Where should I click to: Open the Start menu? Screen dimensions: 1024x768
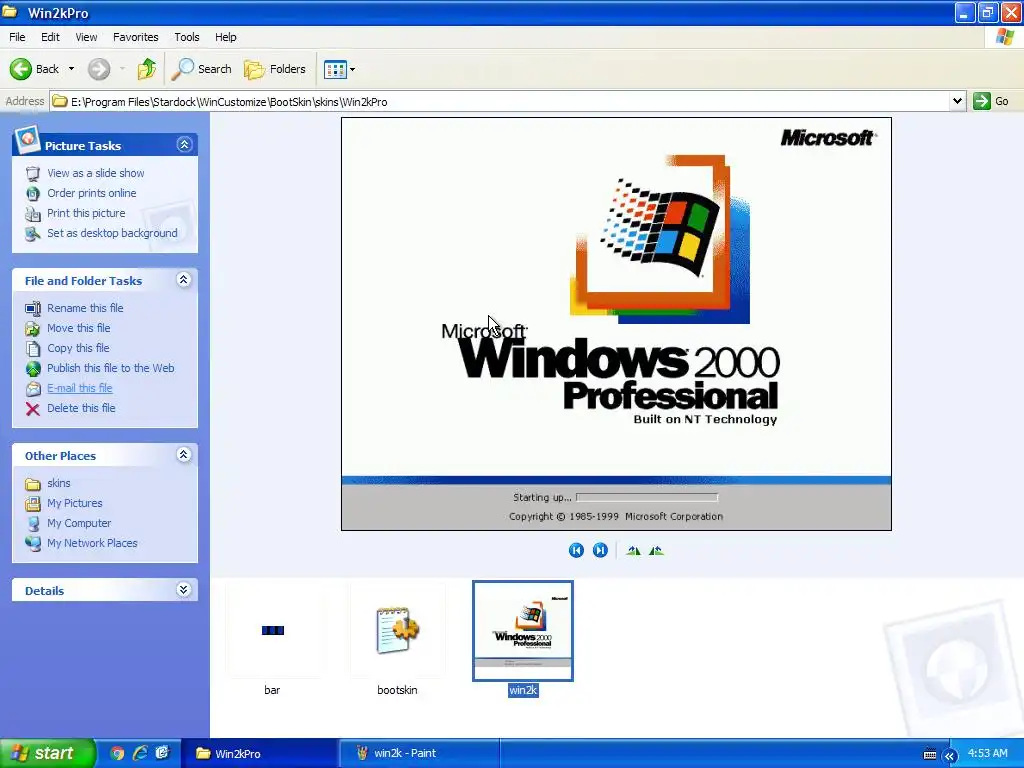48,754
